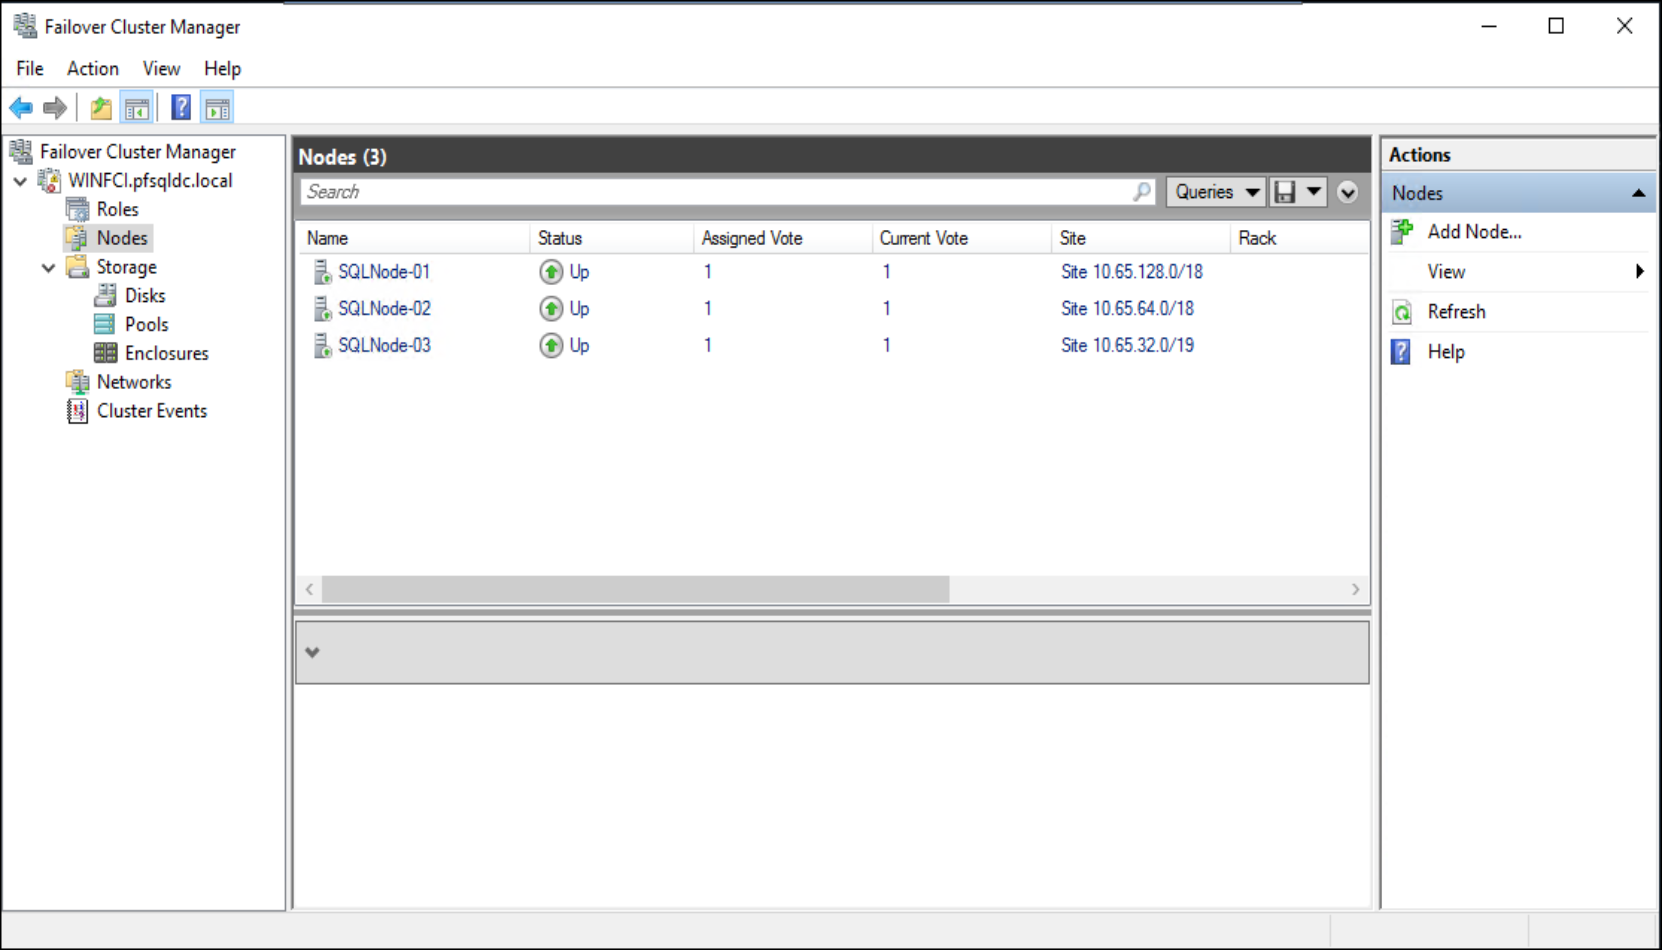Click the green Up status icon for SQLNode-03

click(x=551, y=346)
